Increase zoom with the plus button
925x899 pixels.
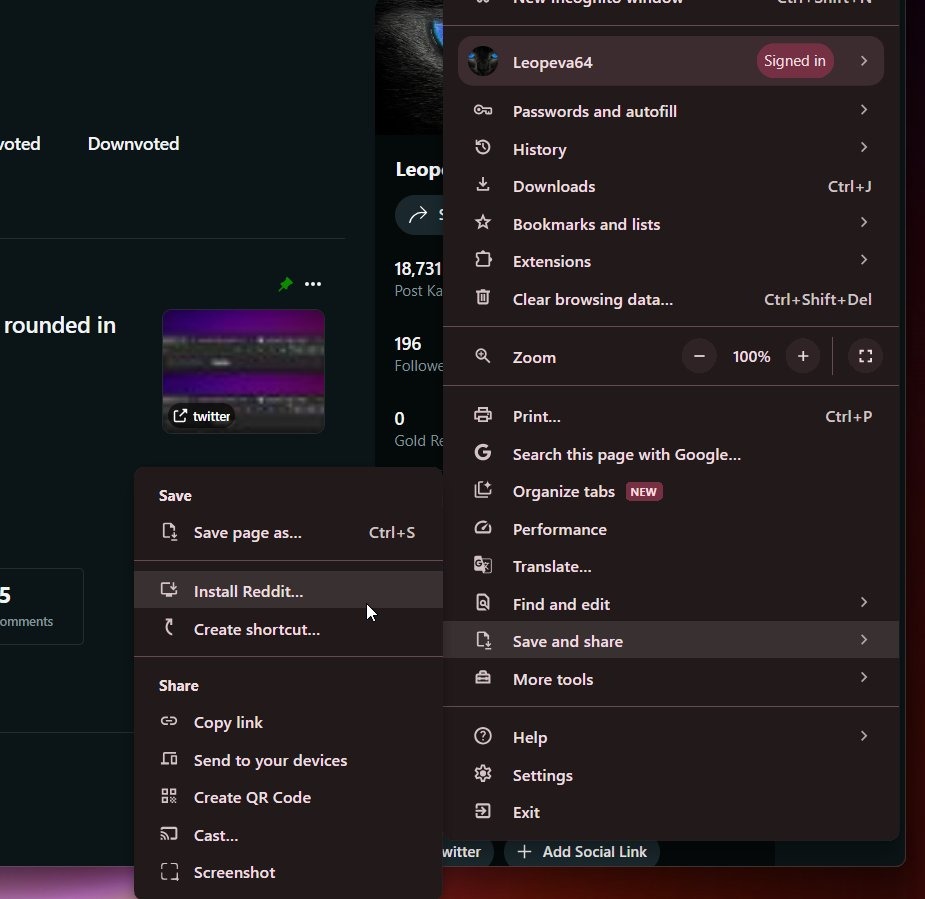tap(803, 356)
